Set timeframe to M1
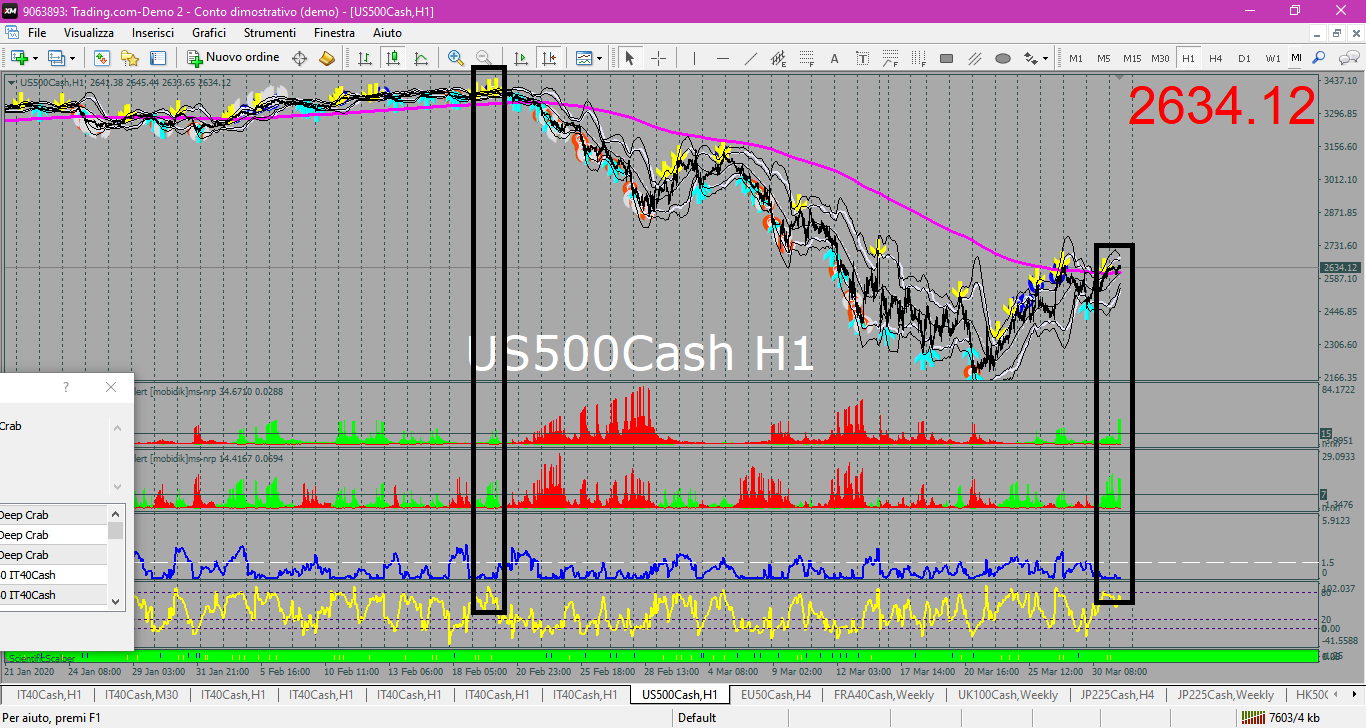The image size is (1366, 728). (x=1076, y=58)
